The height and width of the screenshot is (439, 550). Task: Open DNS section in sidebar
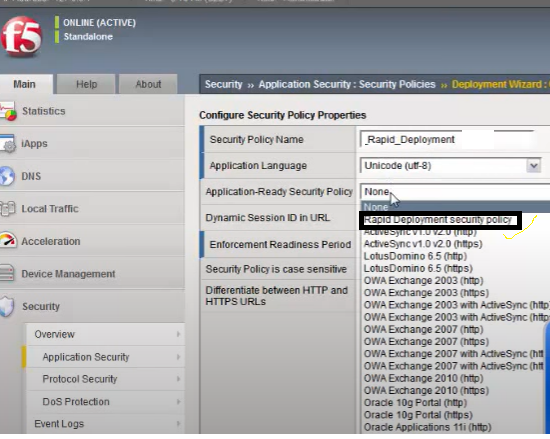(x=31, y=176)
